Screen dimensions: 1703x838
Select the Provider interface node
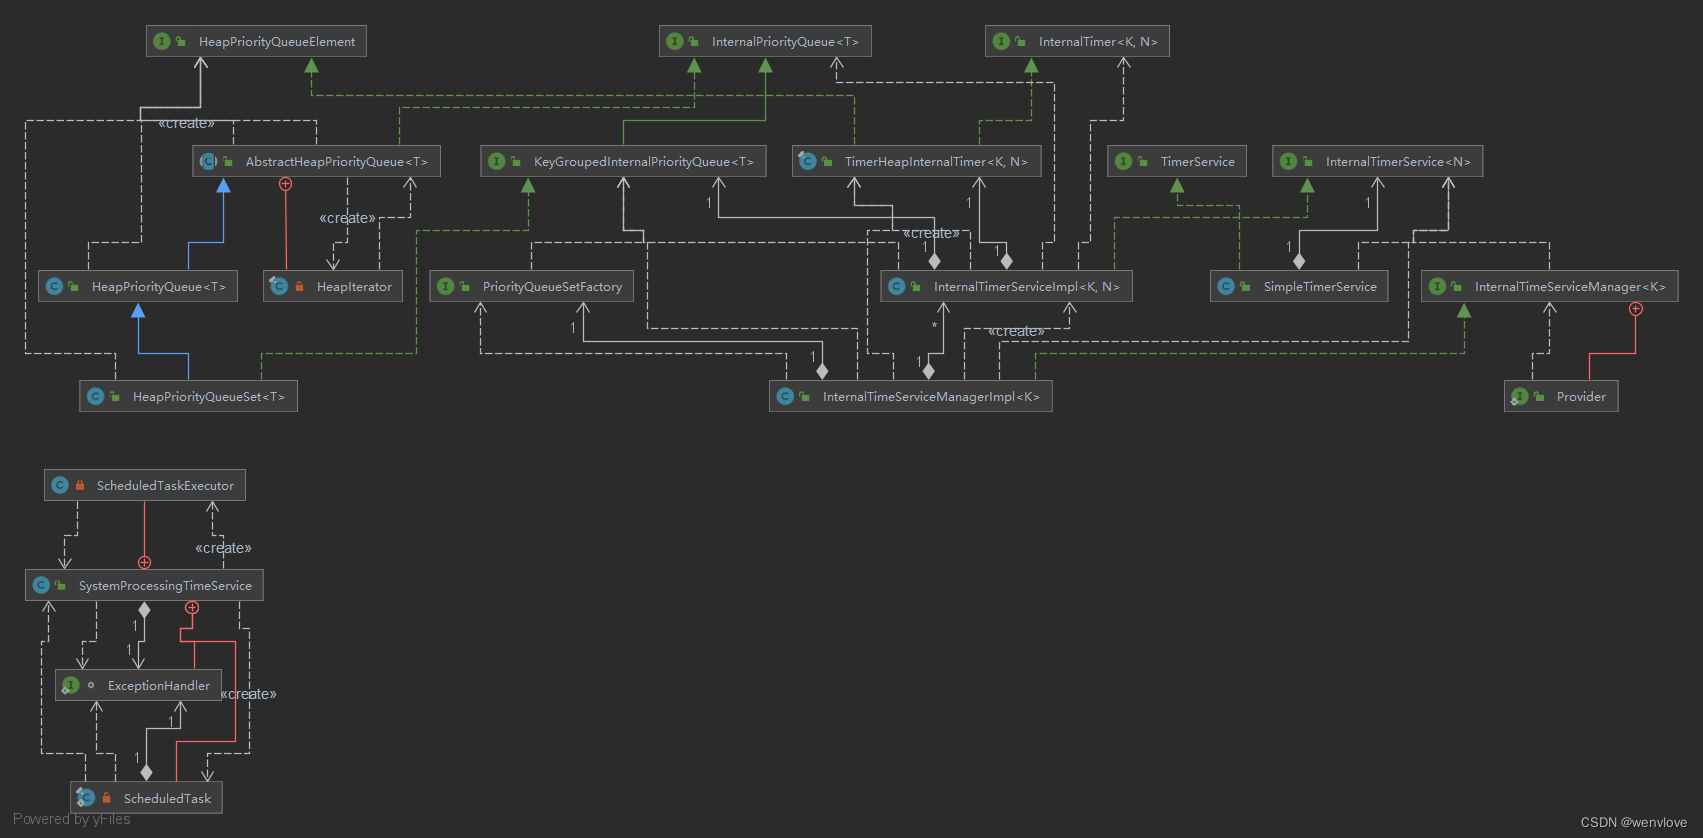(x=1561, y=396)
